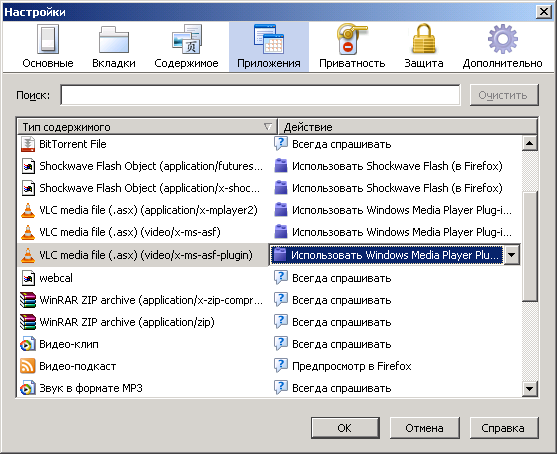The width and height of the screenshot is (557, 454).
Task: Click scrollbar up arrow in list
Action: [x=530, y=144]
